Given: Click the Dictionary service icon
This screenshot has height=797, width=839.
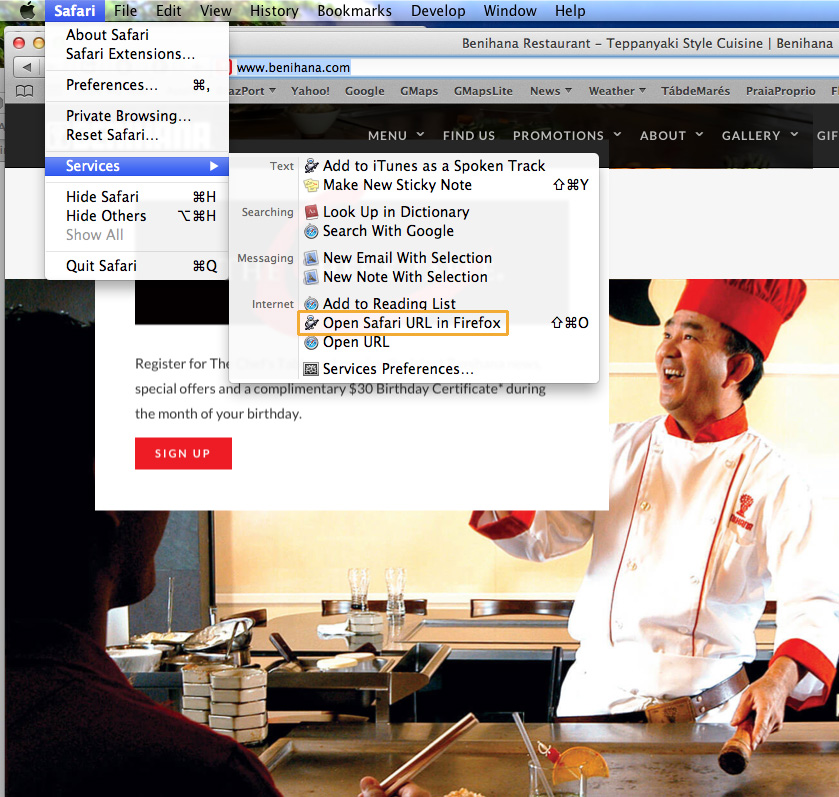Looking at the screenshot, I should (311, 212).
